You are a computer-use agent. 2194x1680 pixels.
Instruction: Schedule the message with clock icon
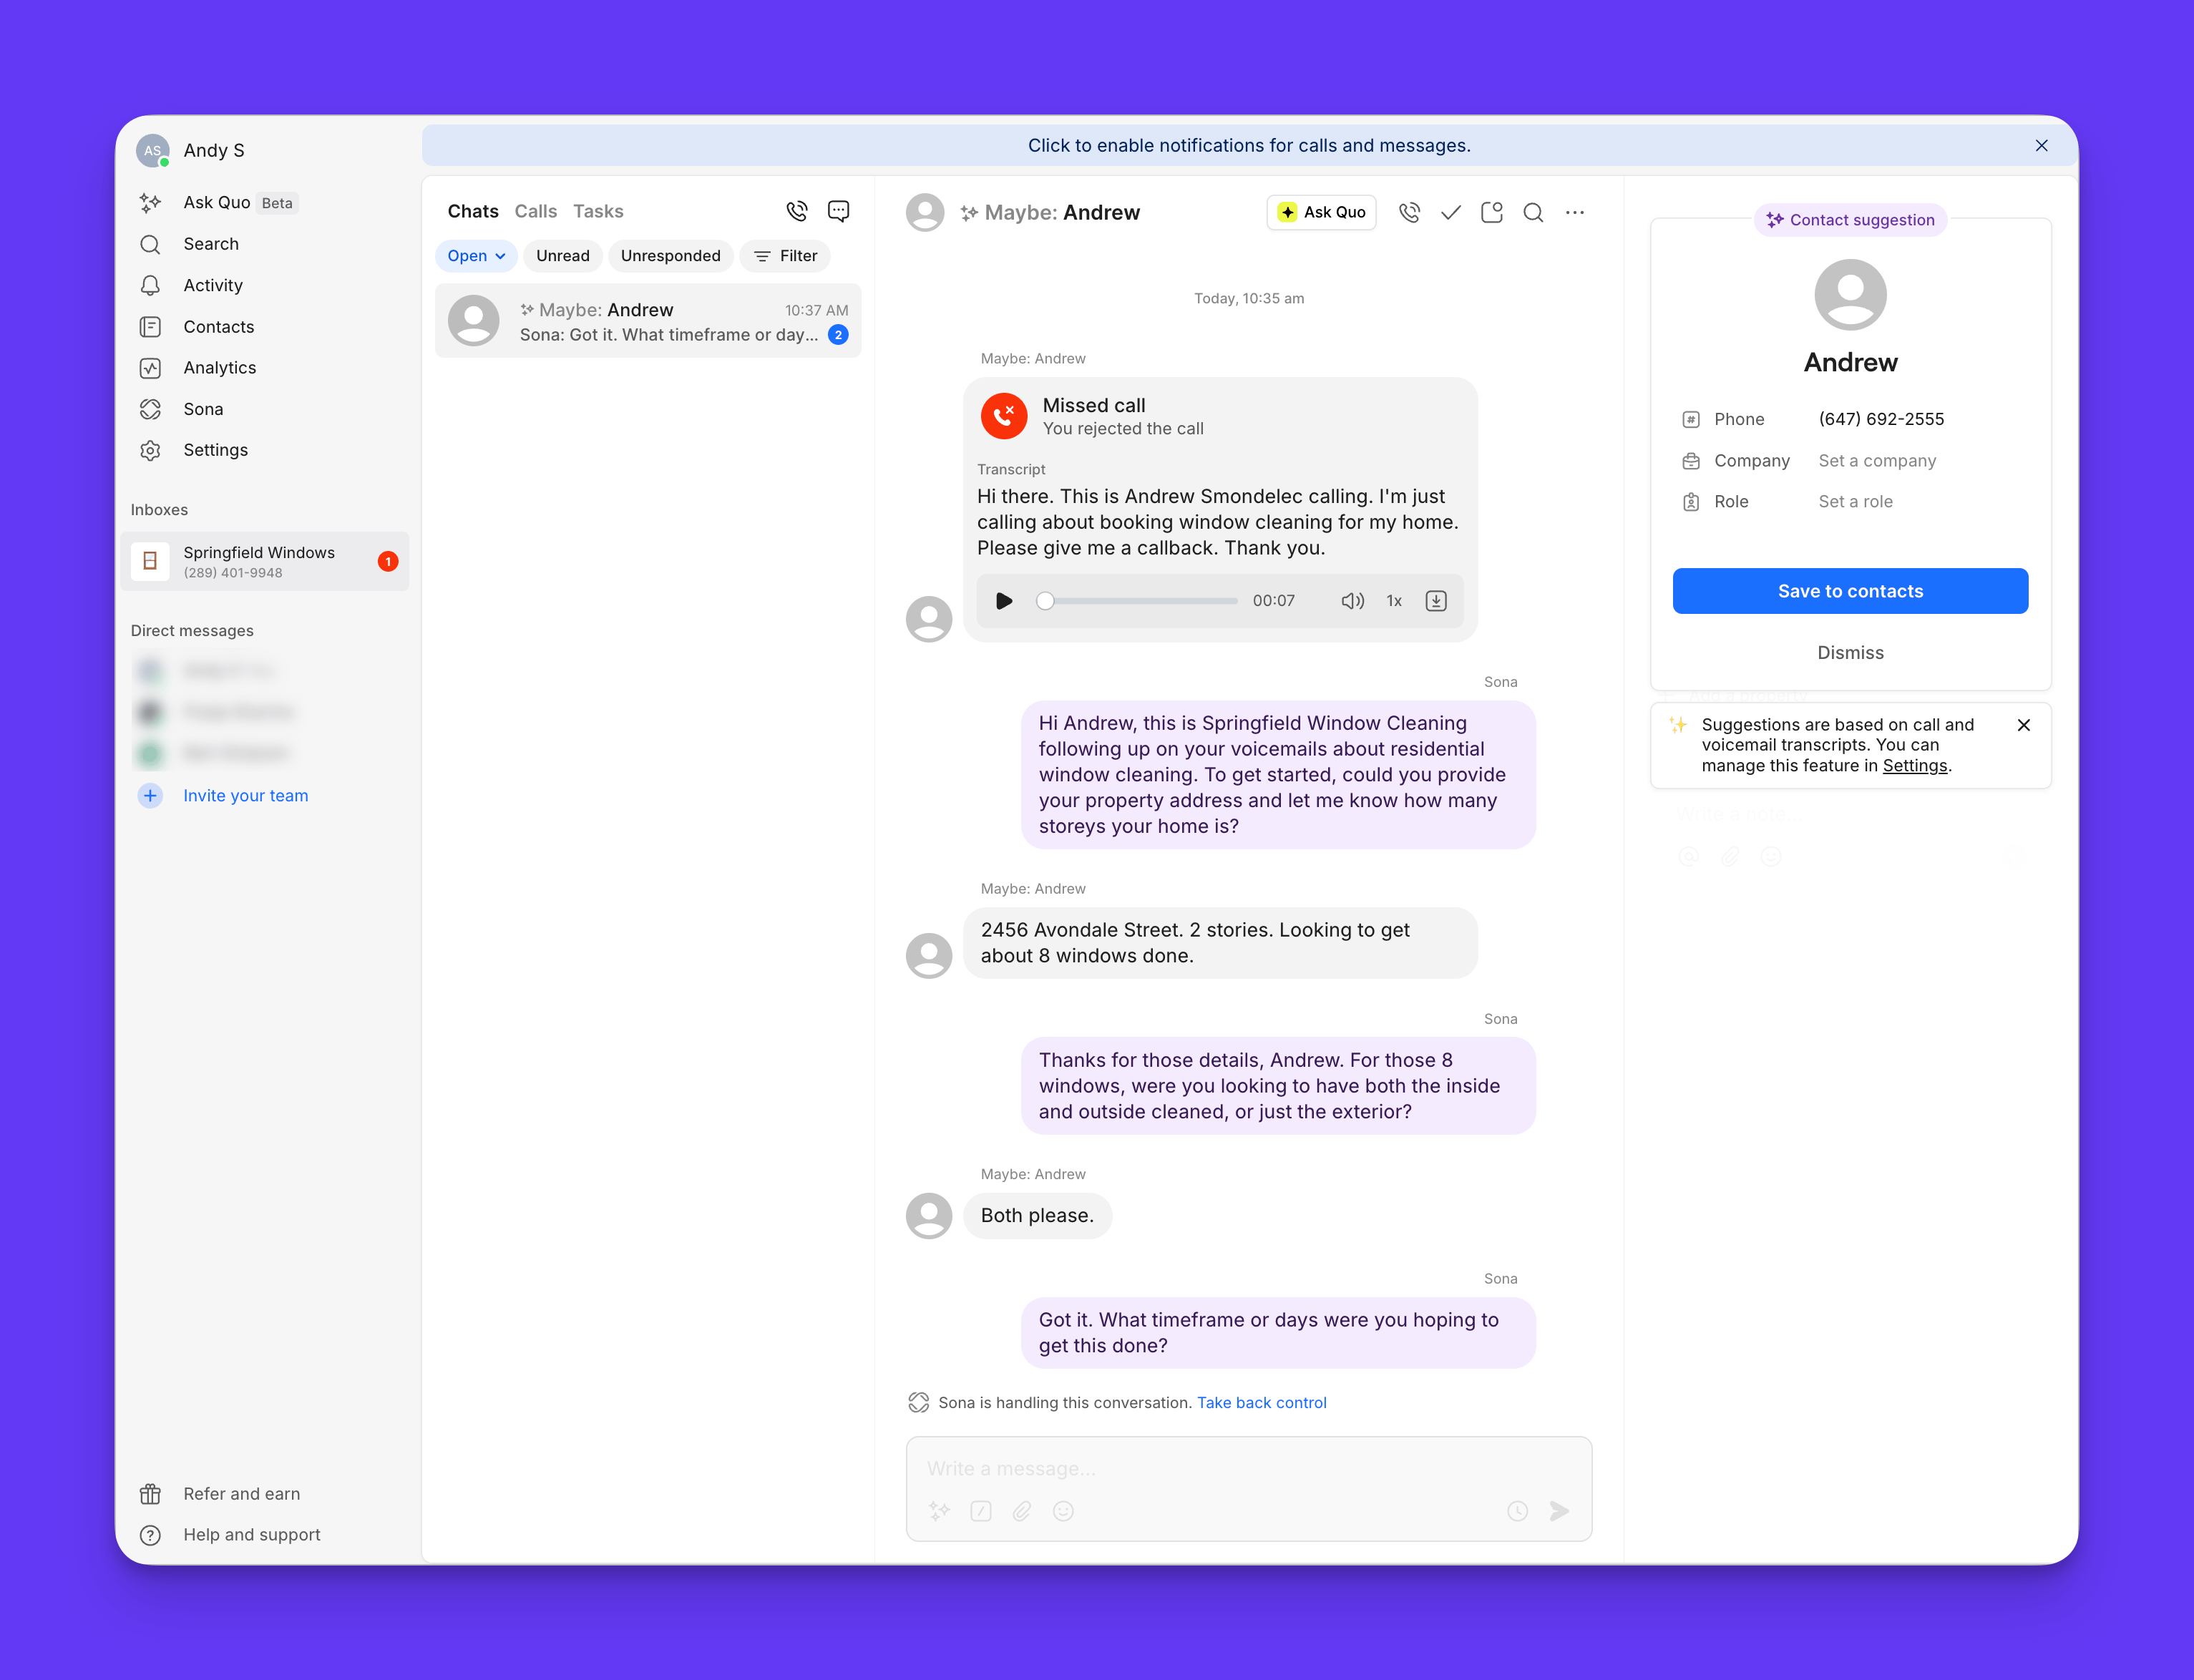1517,1511
